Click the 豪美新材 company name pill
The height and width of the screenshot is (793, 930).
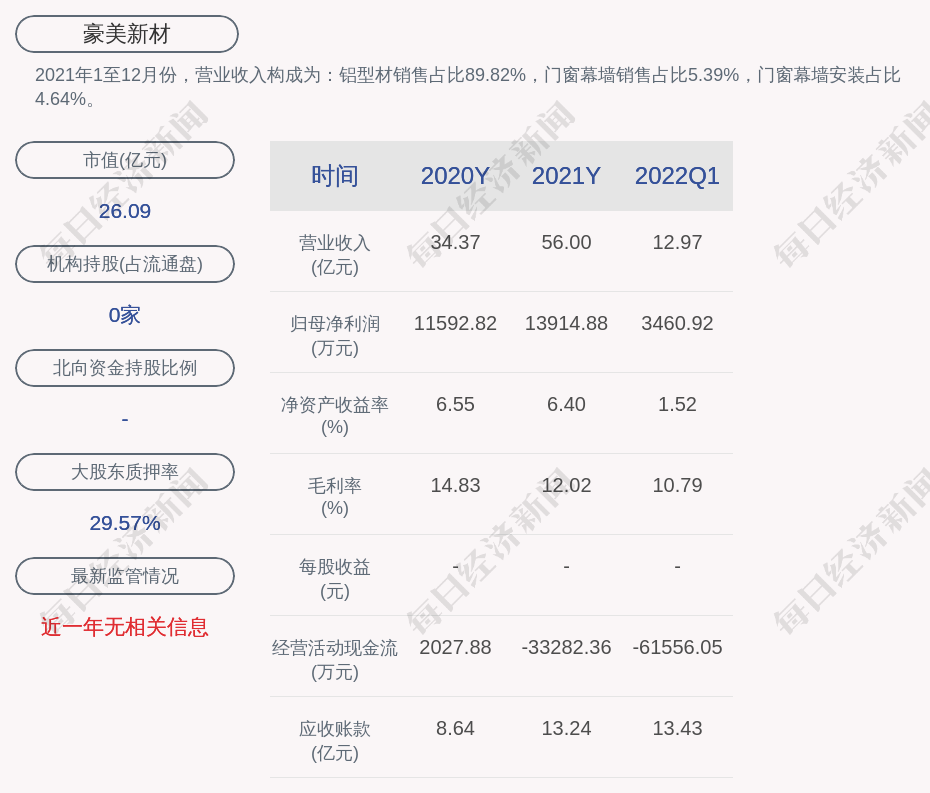coord(127,34)
